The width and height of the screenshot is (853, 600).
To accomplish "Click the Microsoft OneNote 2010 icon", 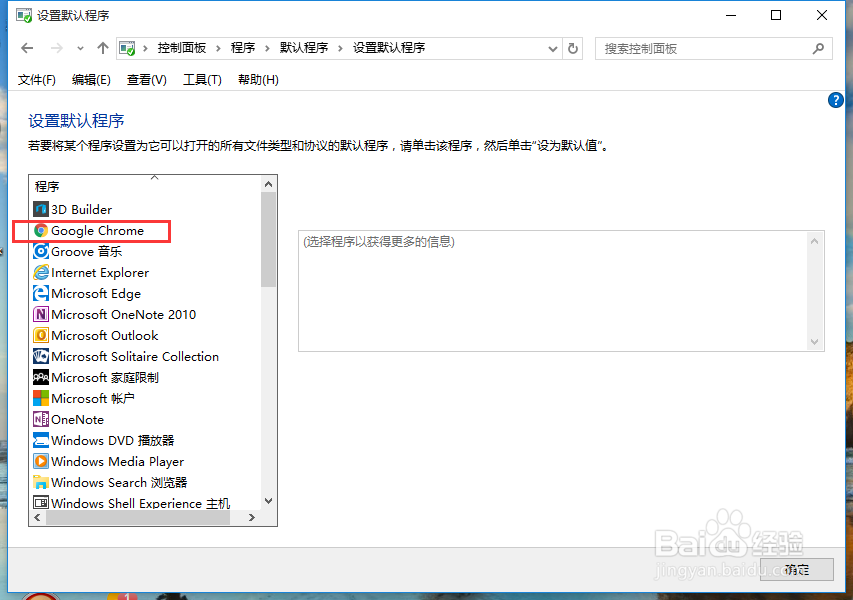I will (x=41, y=314).
